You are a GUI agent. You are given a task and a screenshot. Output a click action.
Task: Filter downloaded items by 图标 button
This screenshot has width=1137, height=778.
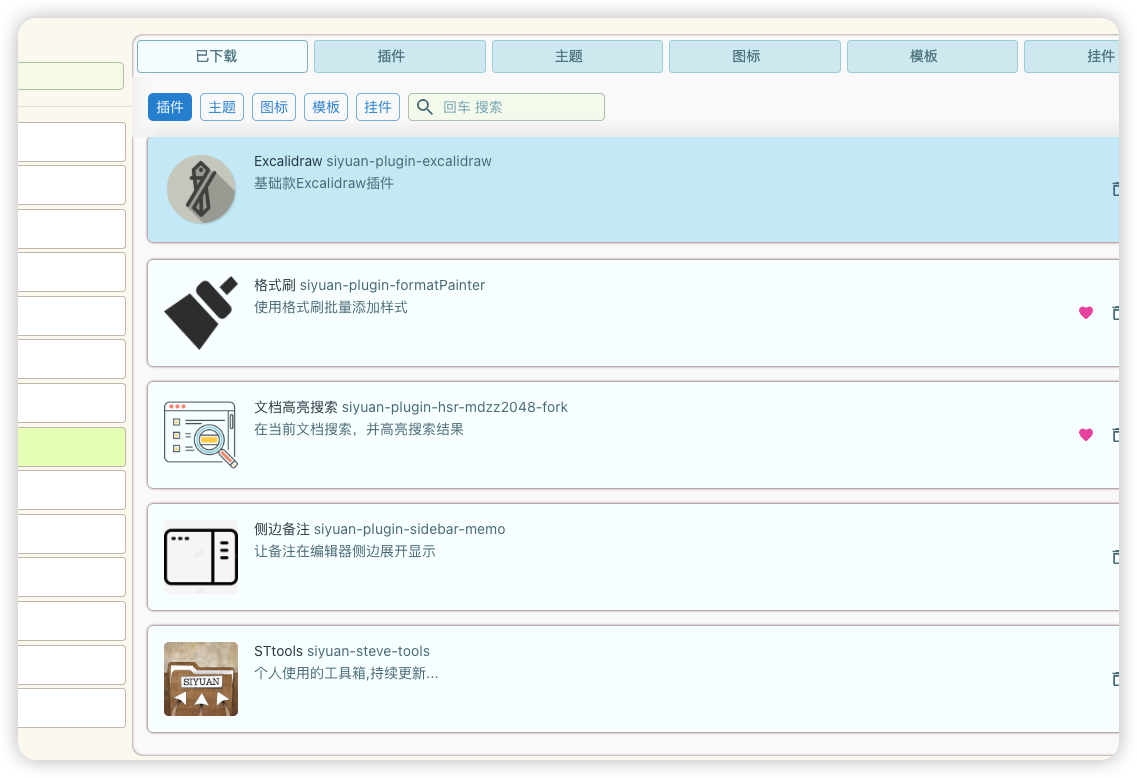pos(274,107)
